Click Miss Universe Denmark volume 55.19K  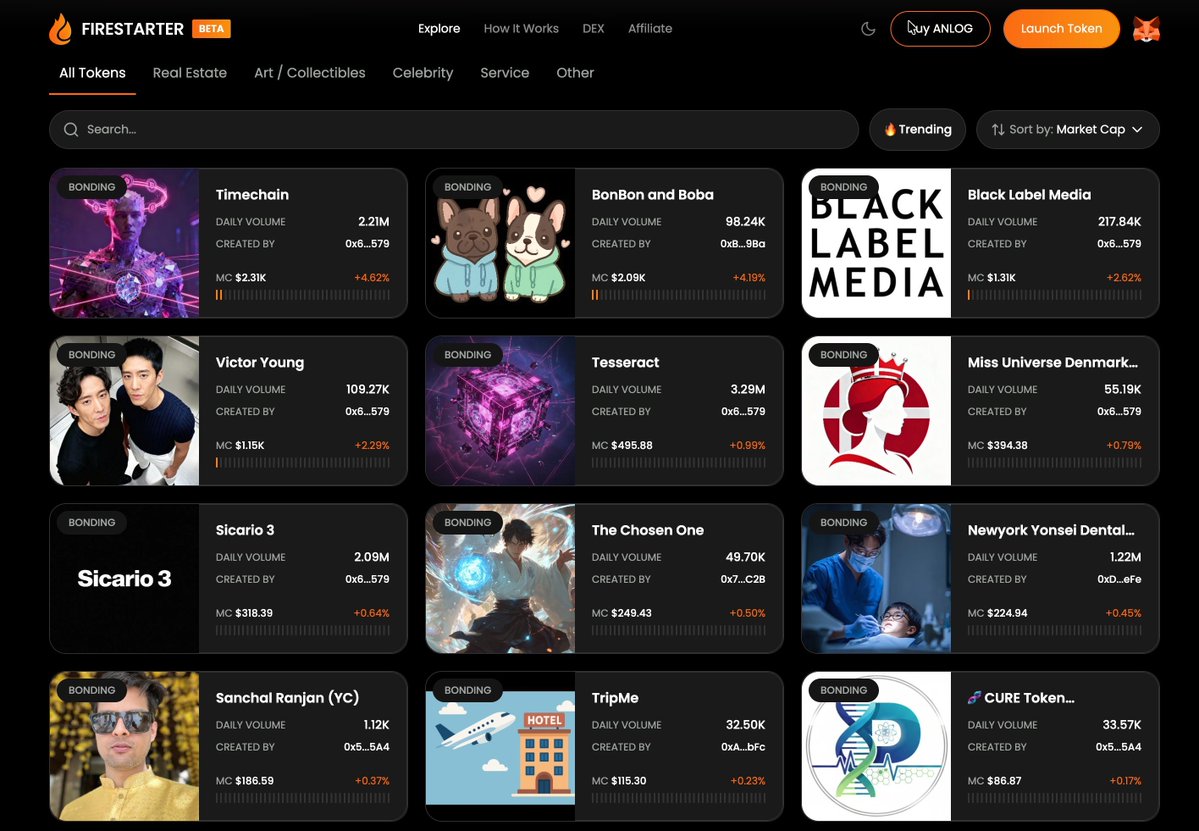[1123, 389]
